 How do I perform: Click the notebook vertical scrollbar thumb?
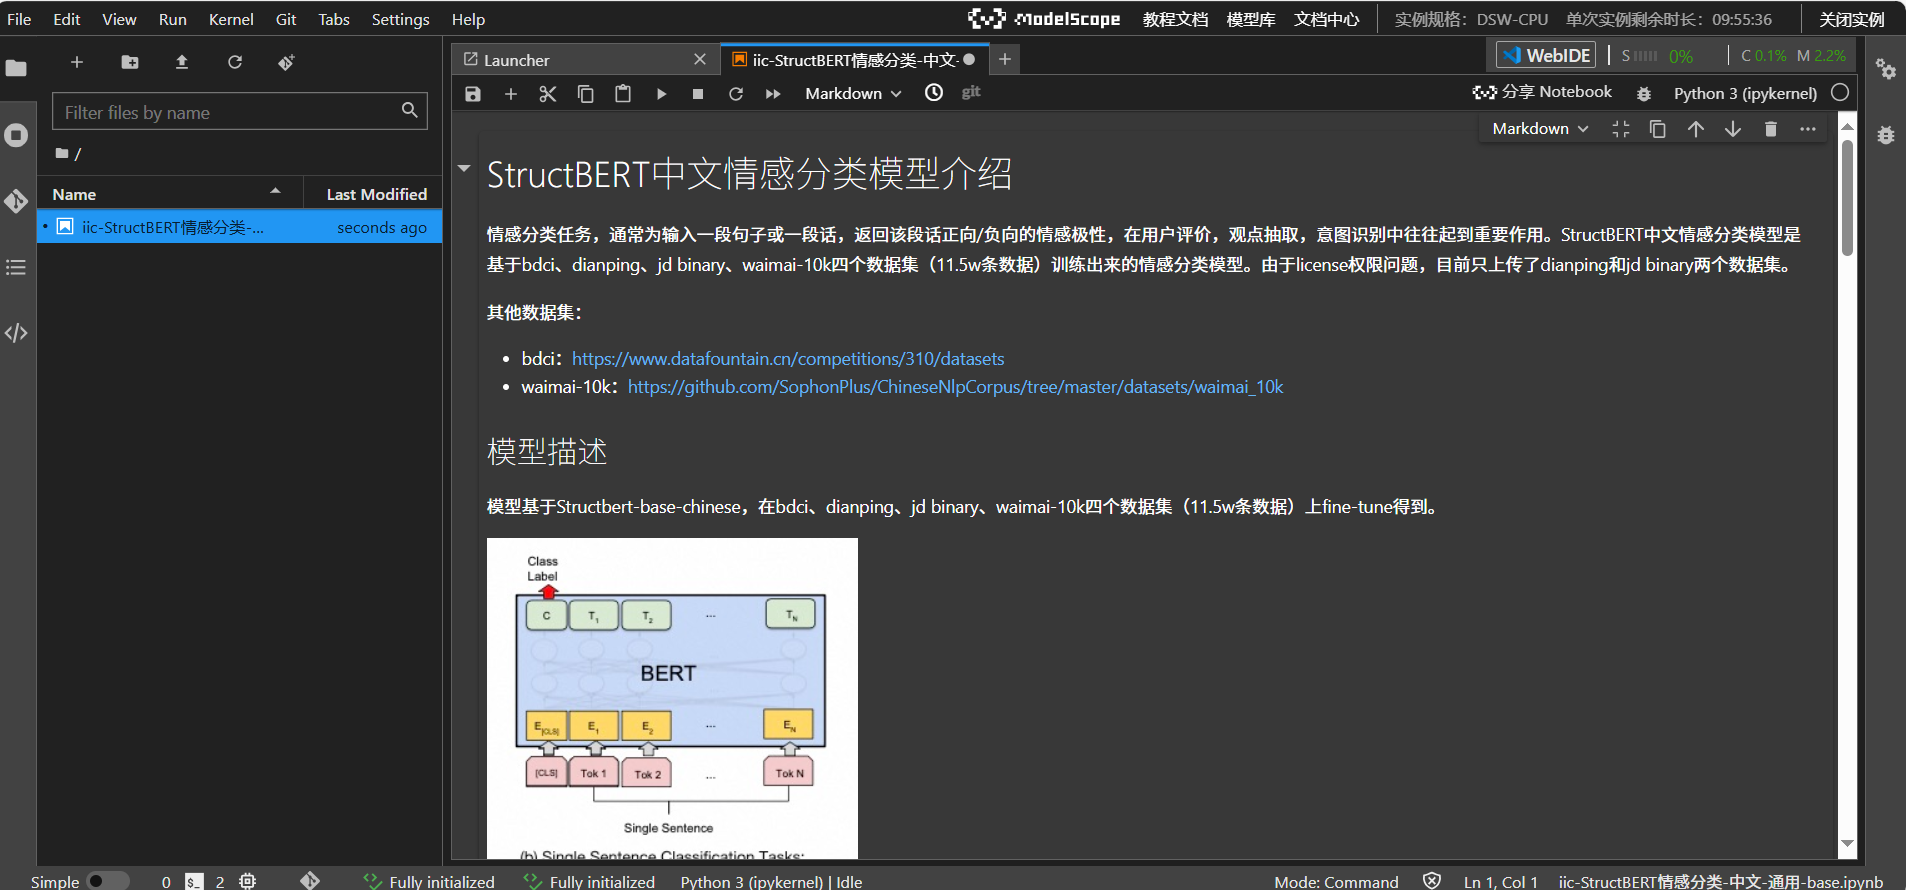coord(1847,197)
